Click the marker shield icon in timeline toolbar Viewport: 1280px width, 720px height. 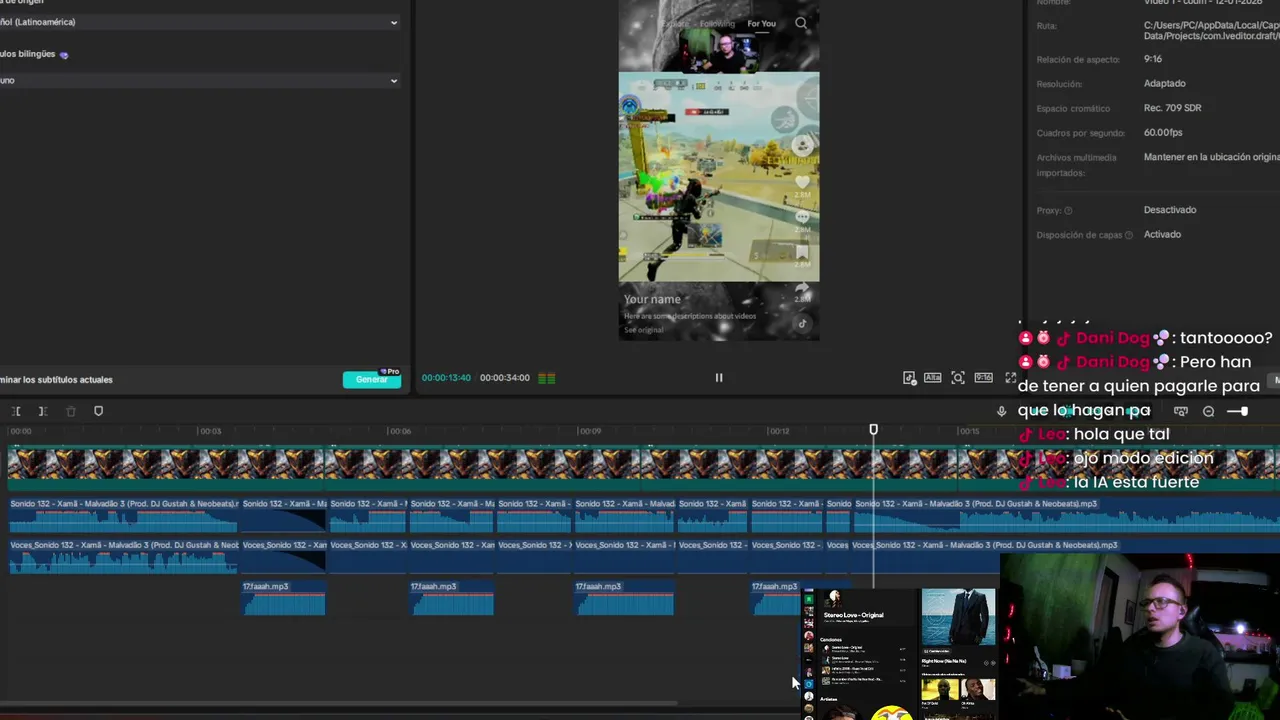tap(98, 411)
